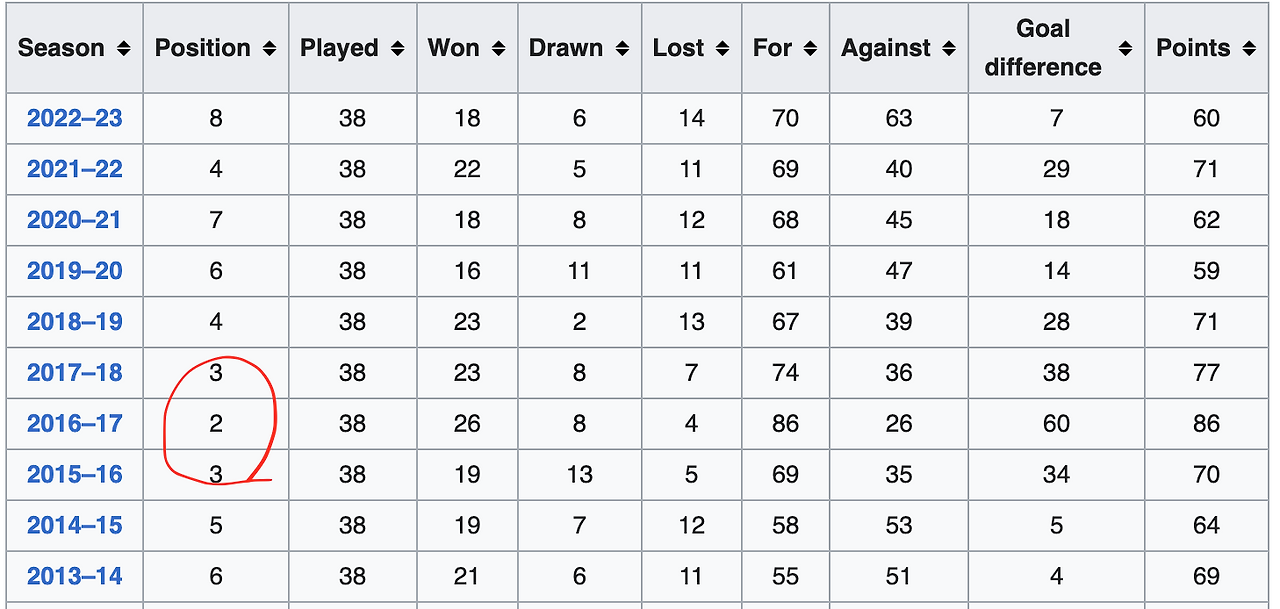Go to the 2018–19 season link
Screen dimensions: 1280x609
tap(75, 322)
